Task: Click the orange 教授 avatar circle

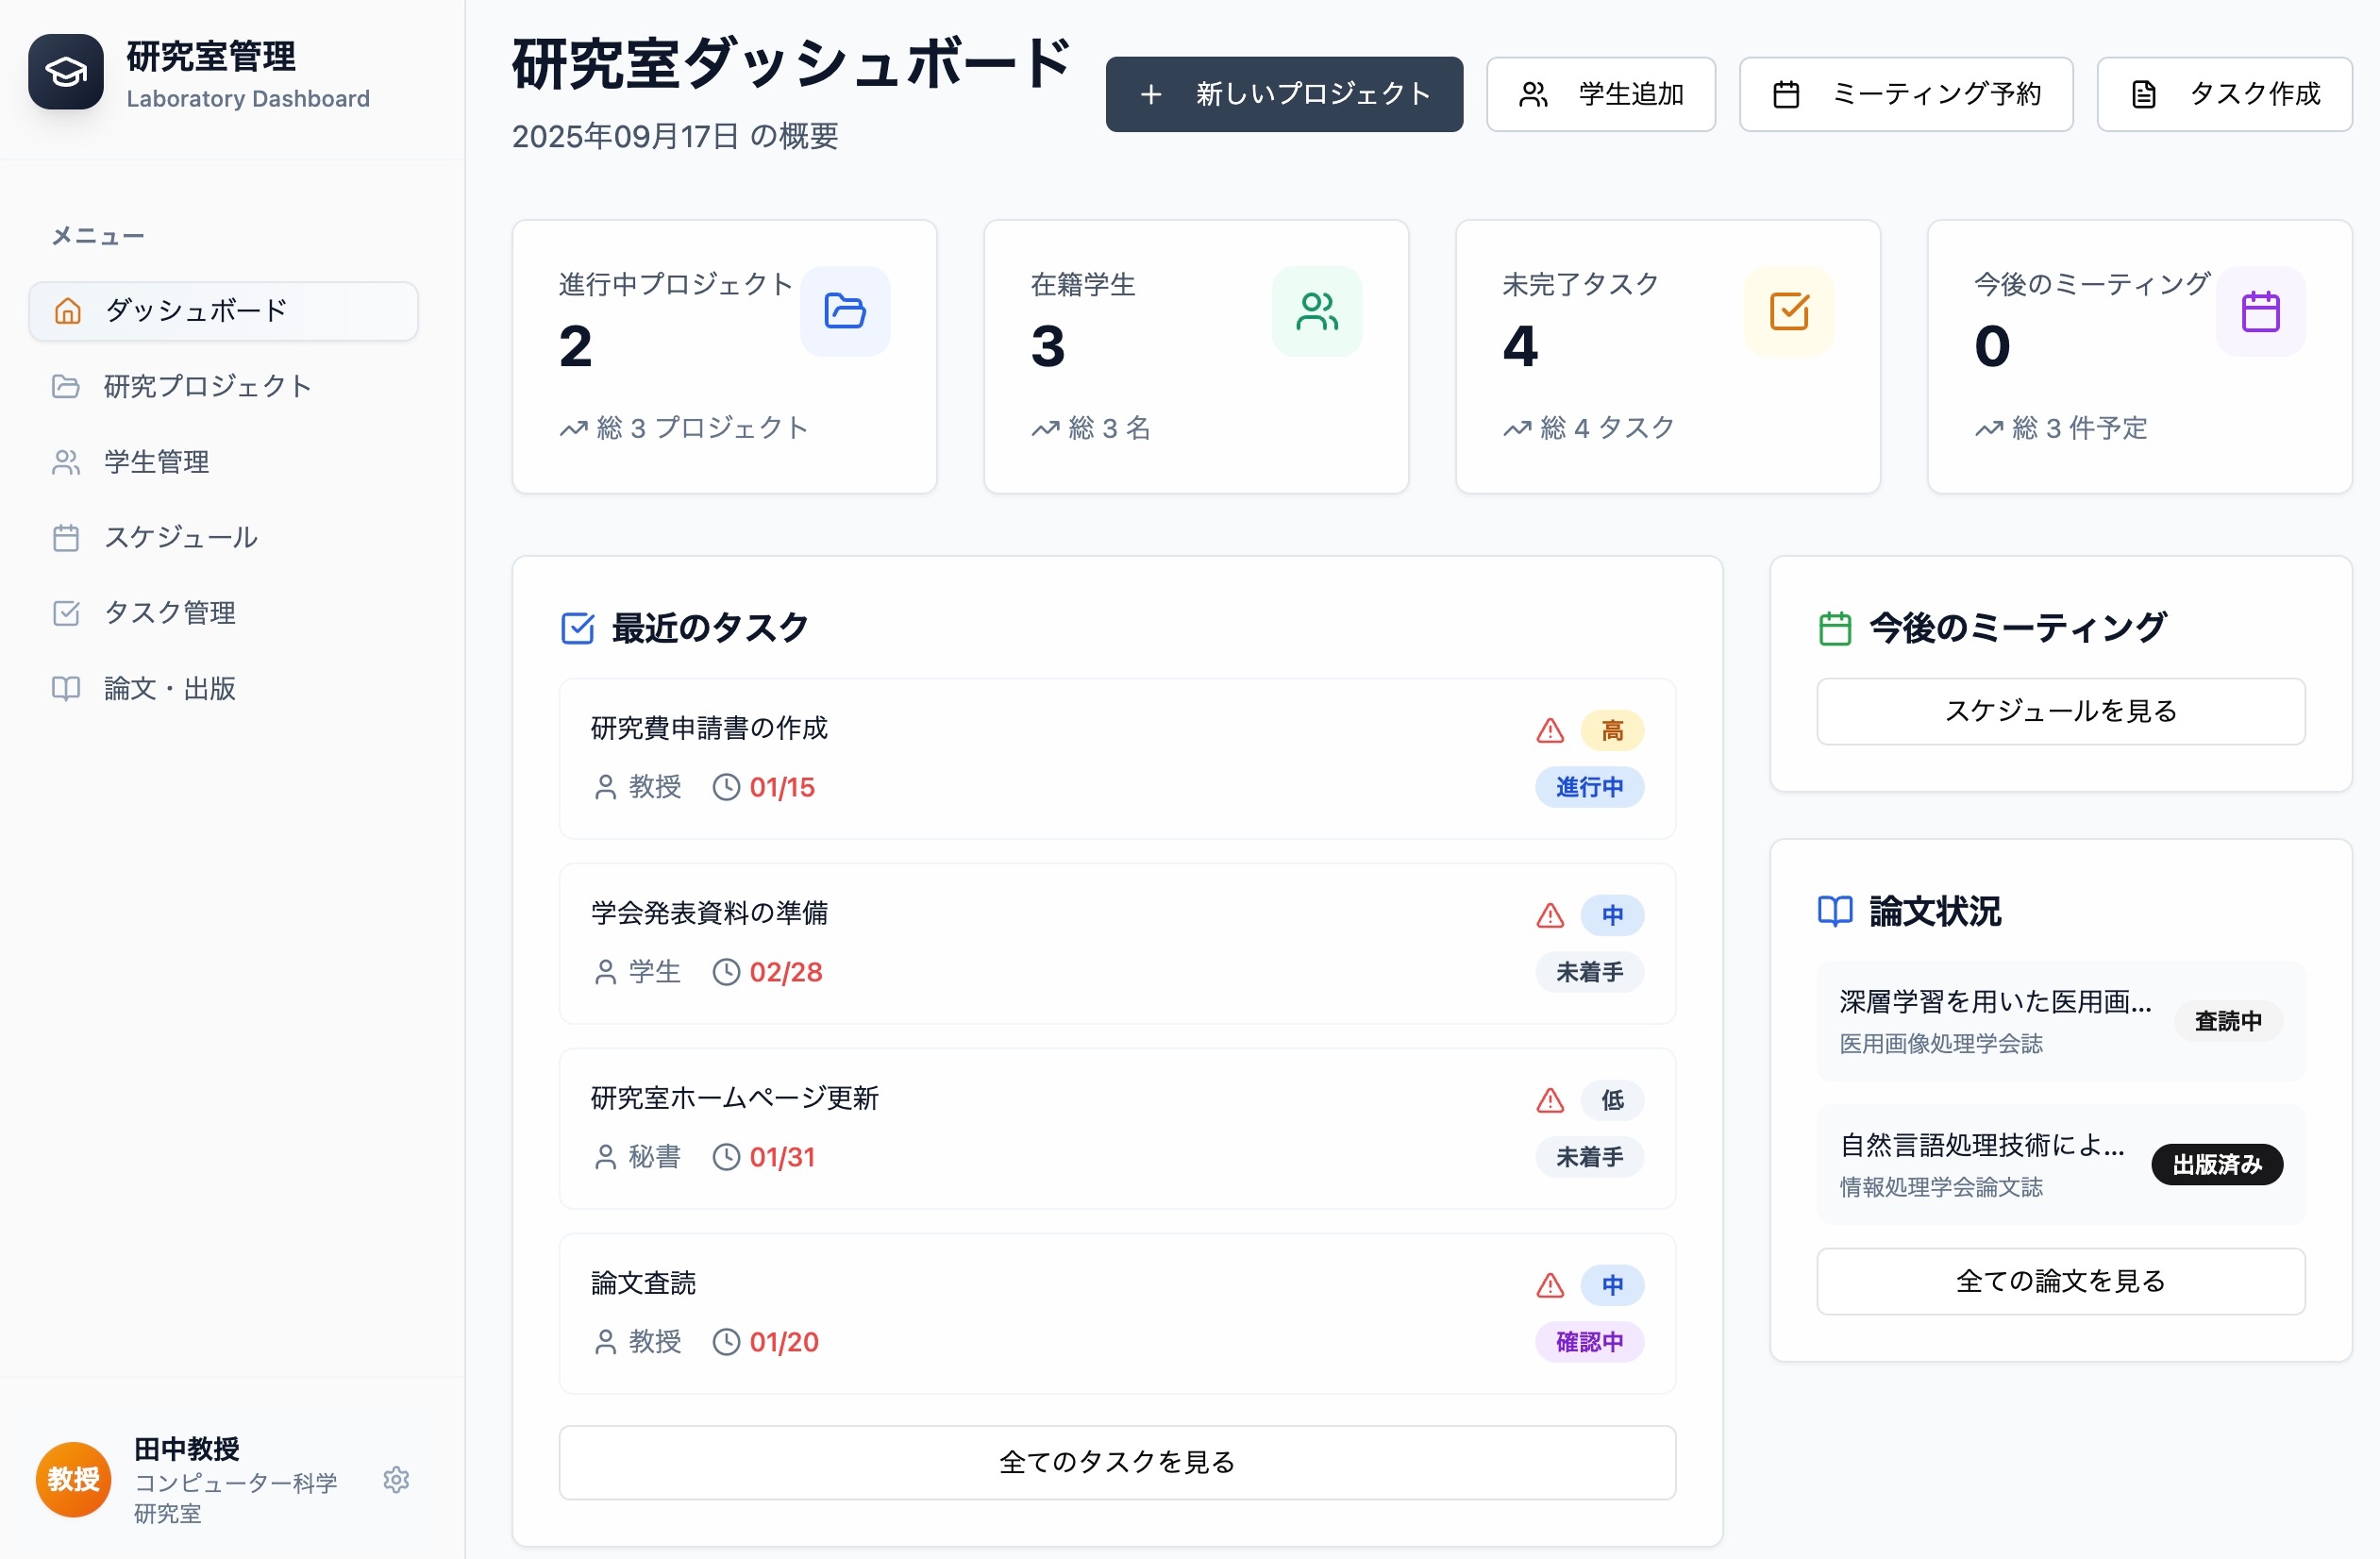Action: click(x=73, y=1478)
